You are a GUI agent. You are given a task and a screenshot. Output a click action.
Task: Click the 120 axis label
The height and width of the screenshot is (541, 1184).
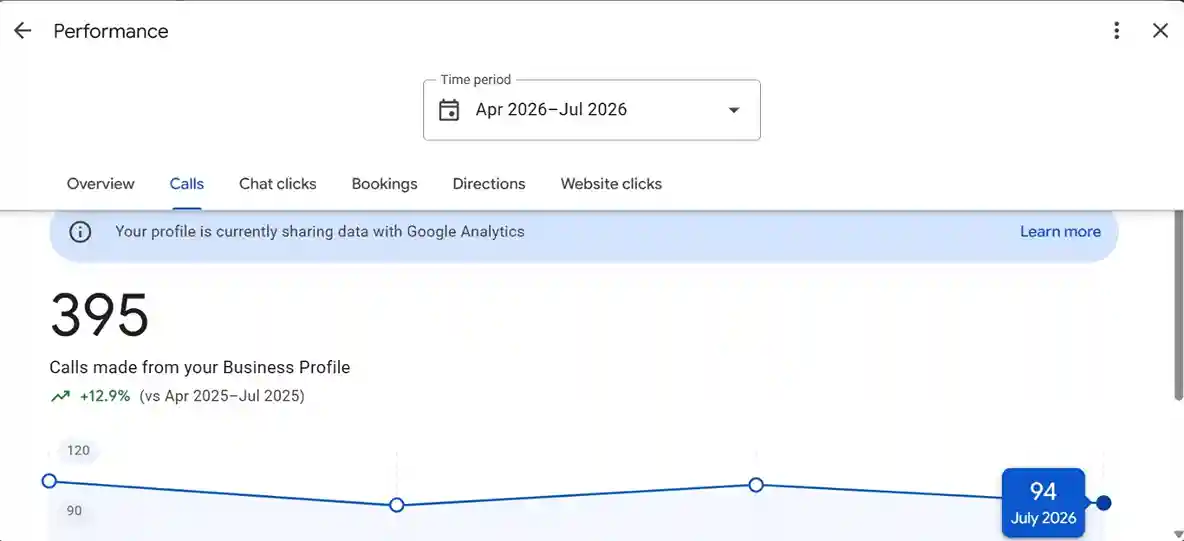click(x=79, y=451)
